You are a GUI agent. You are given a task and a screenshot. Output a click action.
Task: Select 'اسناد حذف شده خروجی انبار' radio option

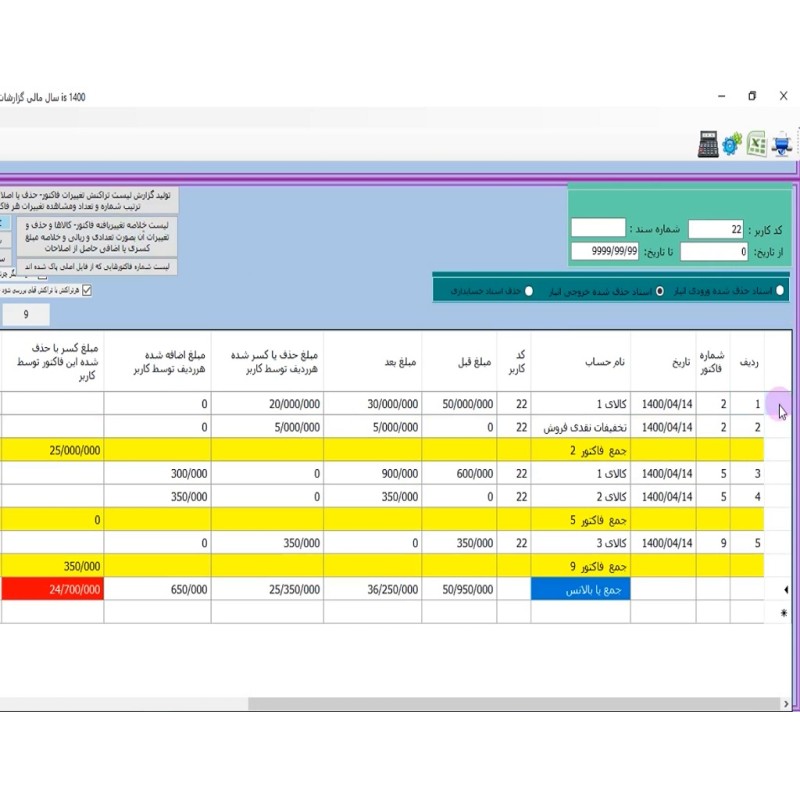(x=658, y=291)
